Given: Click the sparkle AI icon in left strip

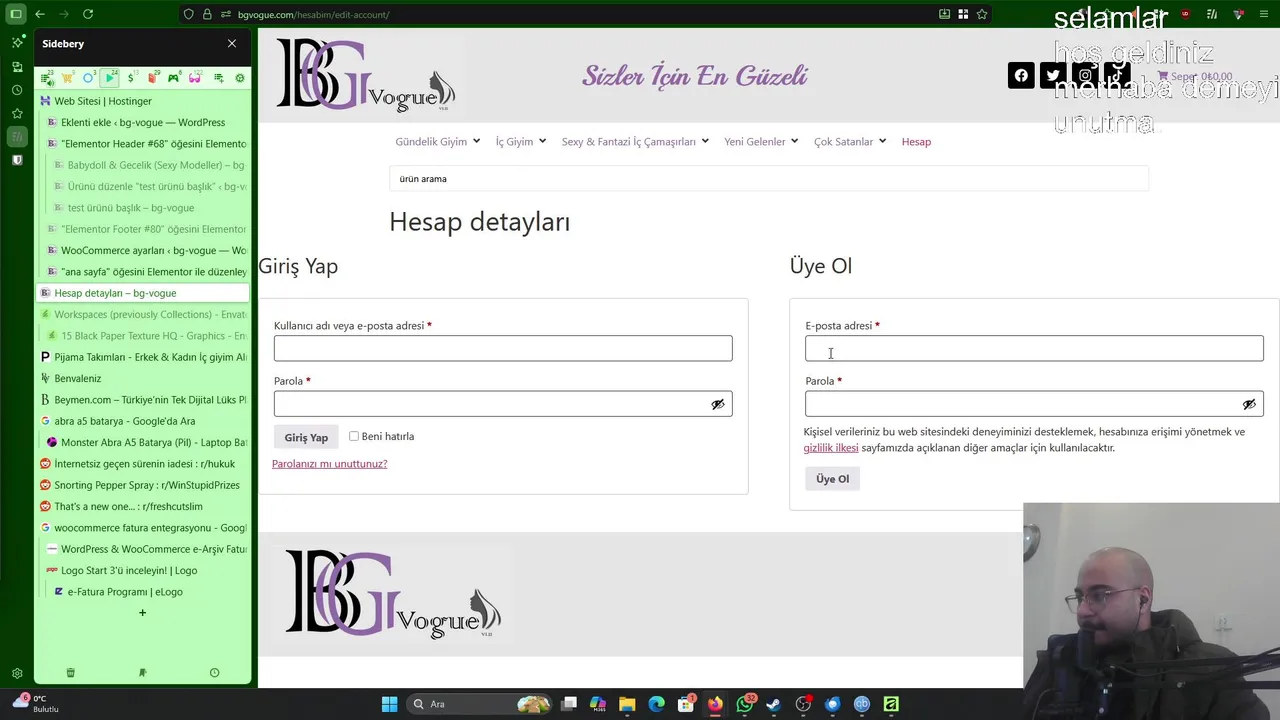Looking at the screenshot, I should [x=17, y=42].
